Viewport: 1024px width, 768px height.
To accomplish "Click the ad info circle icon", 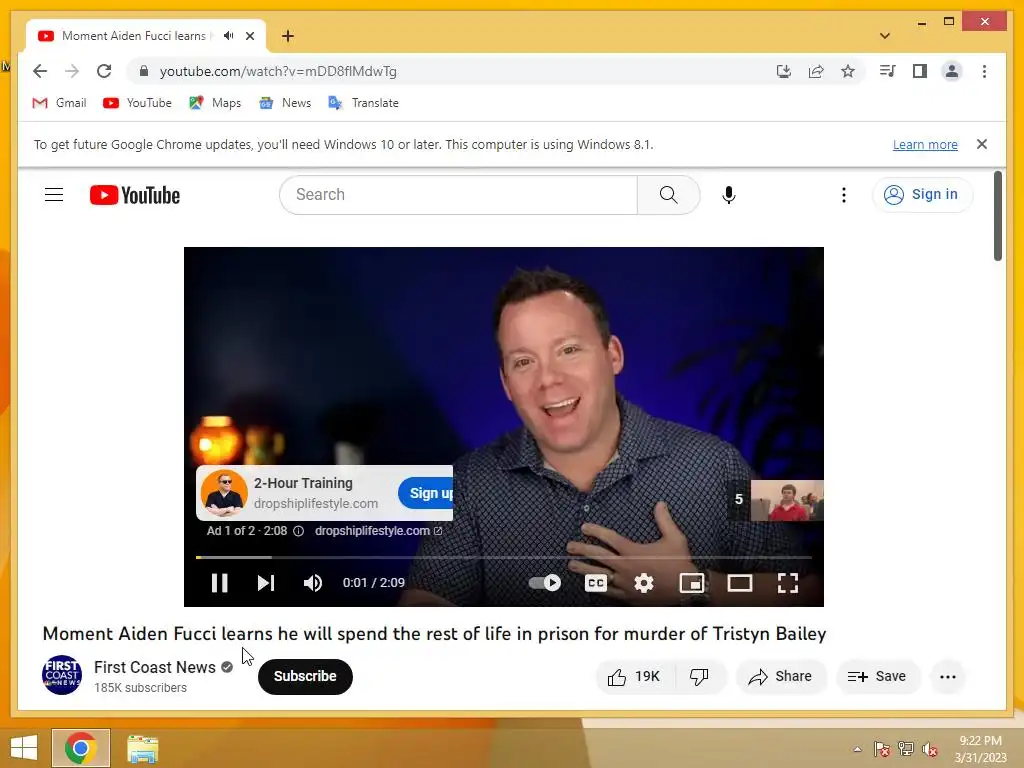I will tap(298, 531).
